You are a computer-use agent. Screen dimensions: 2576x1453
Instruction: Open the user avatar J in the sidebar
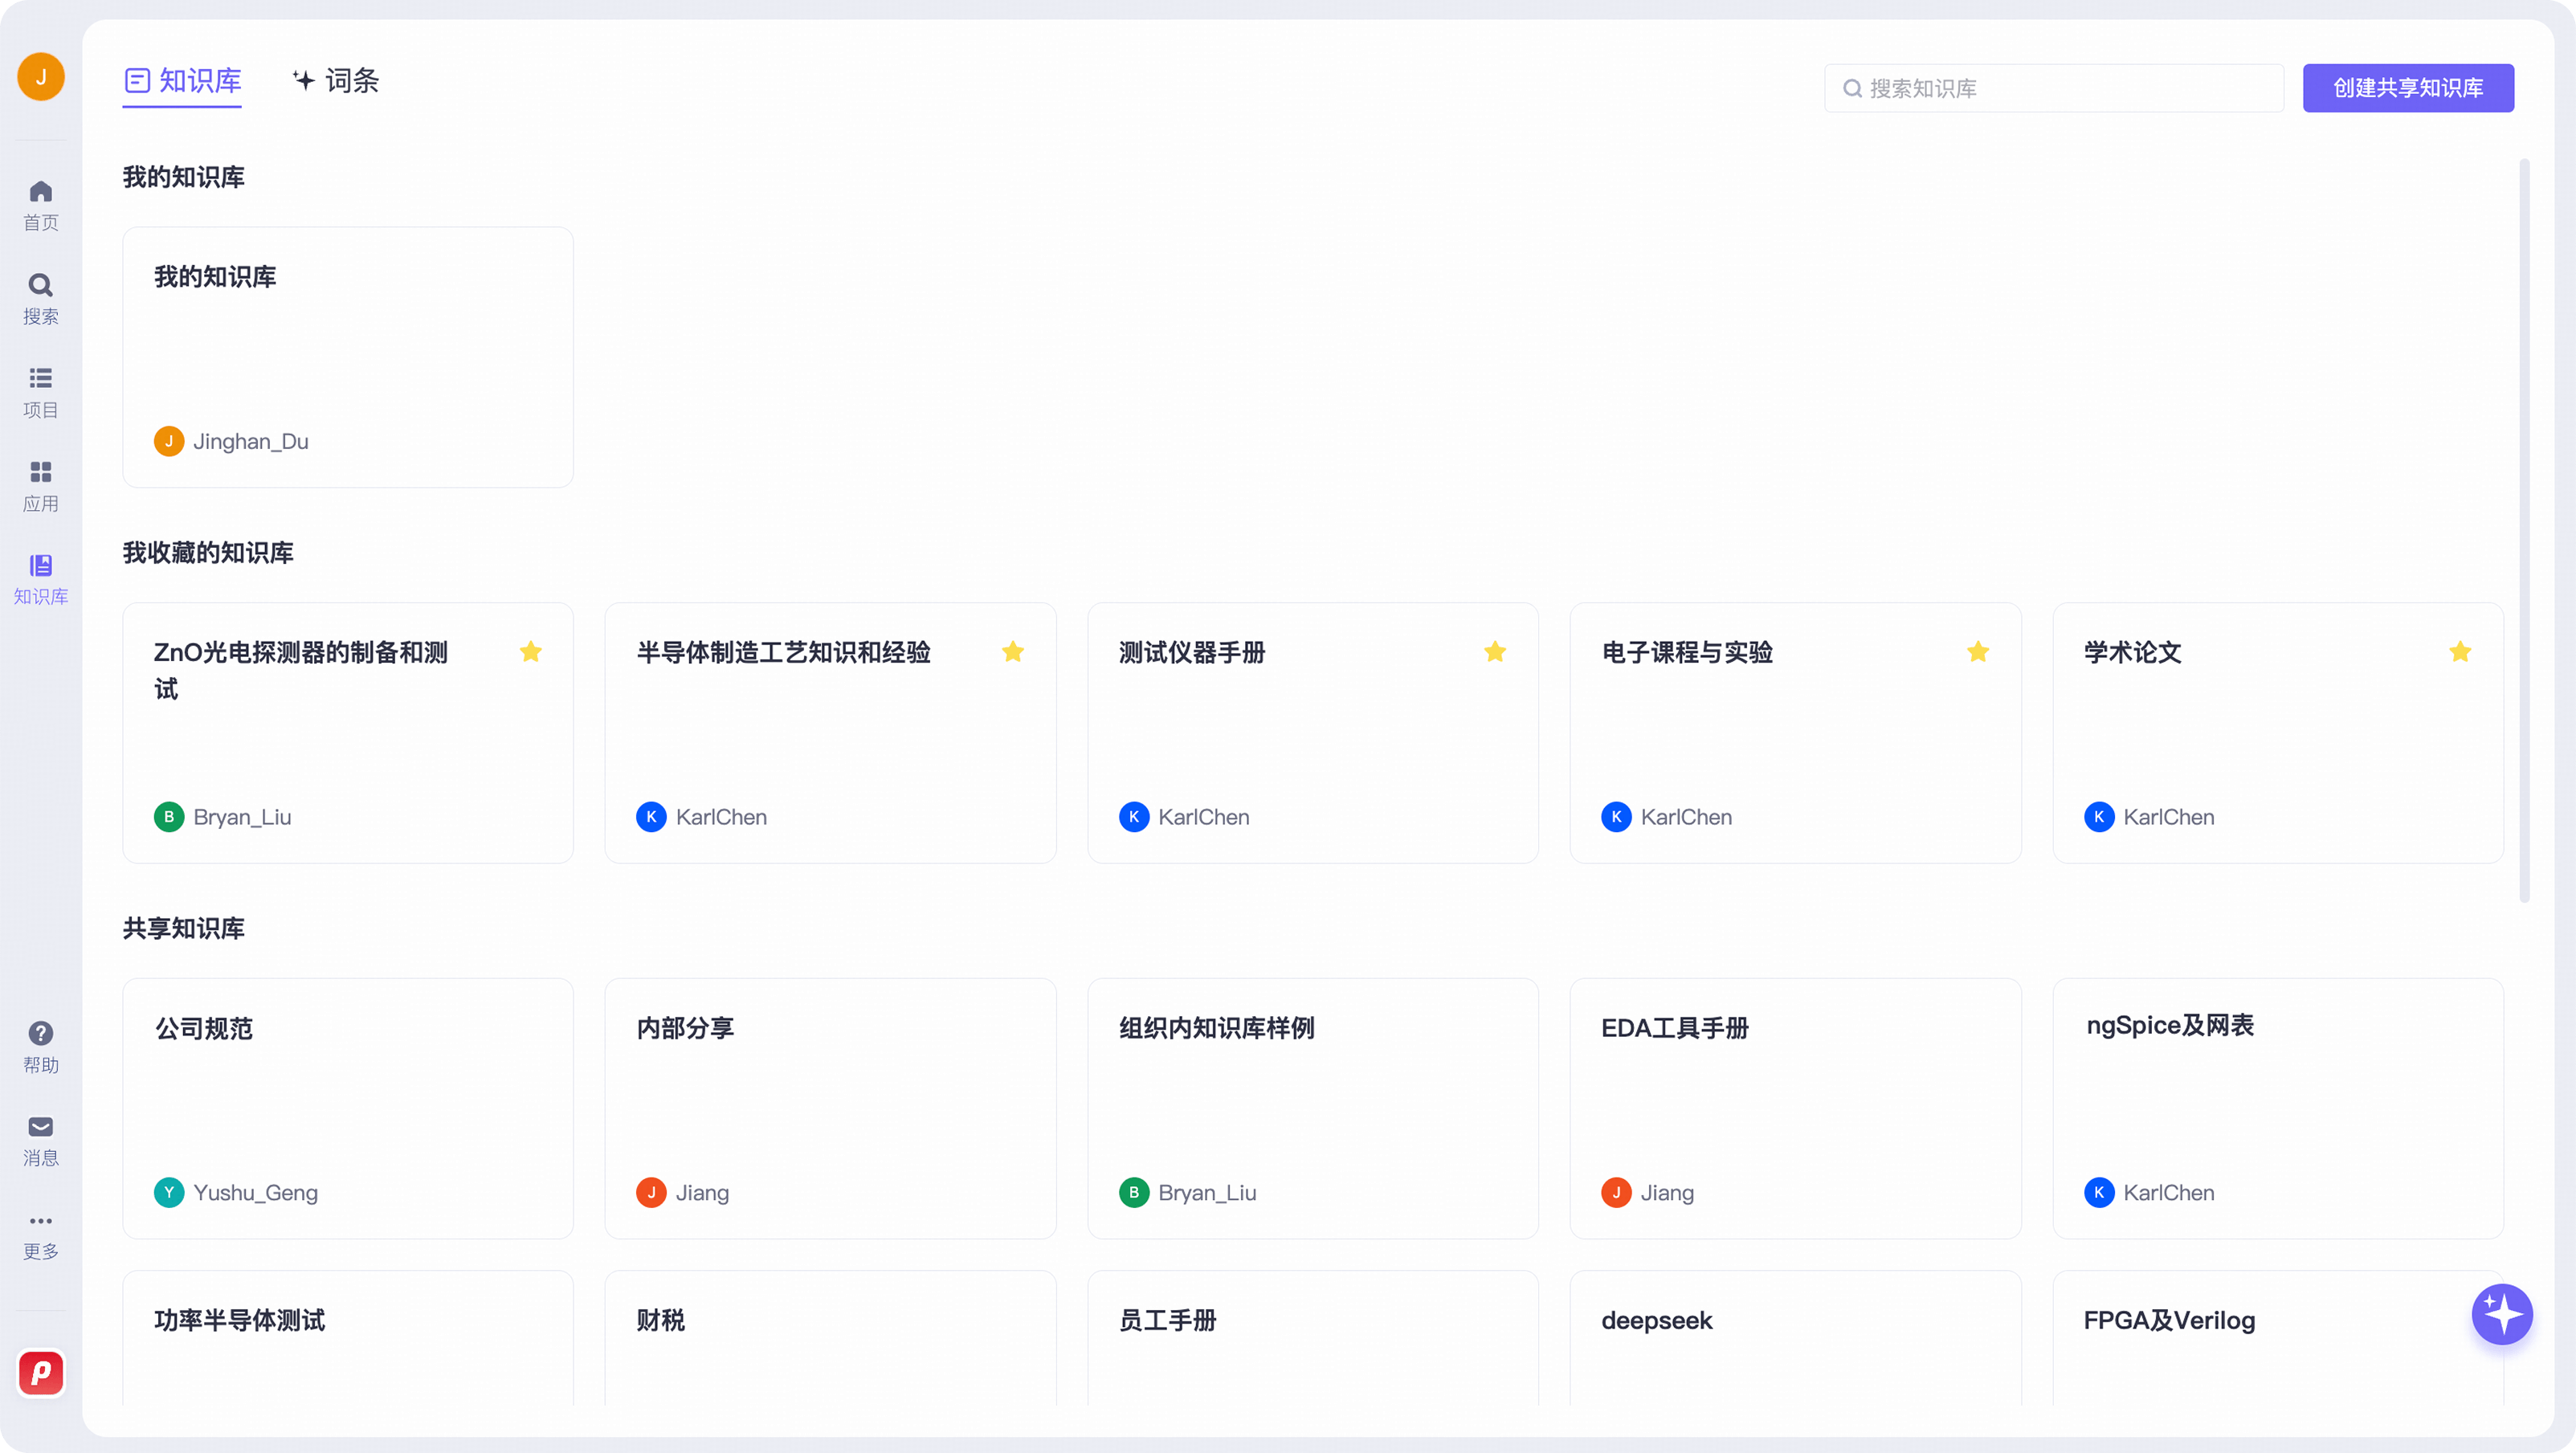[x=41, y=77]
